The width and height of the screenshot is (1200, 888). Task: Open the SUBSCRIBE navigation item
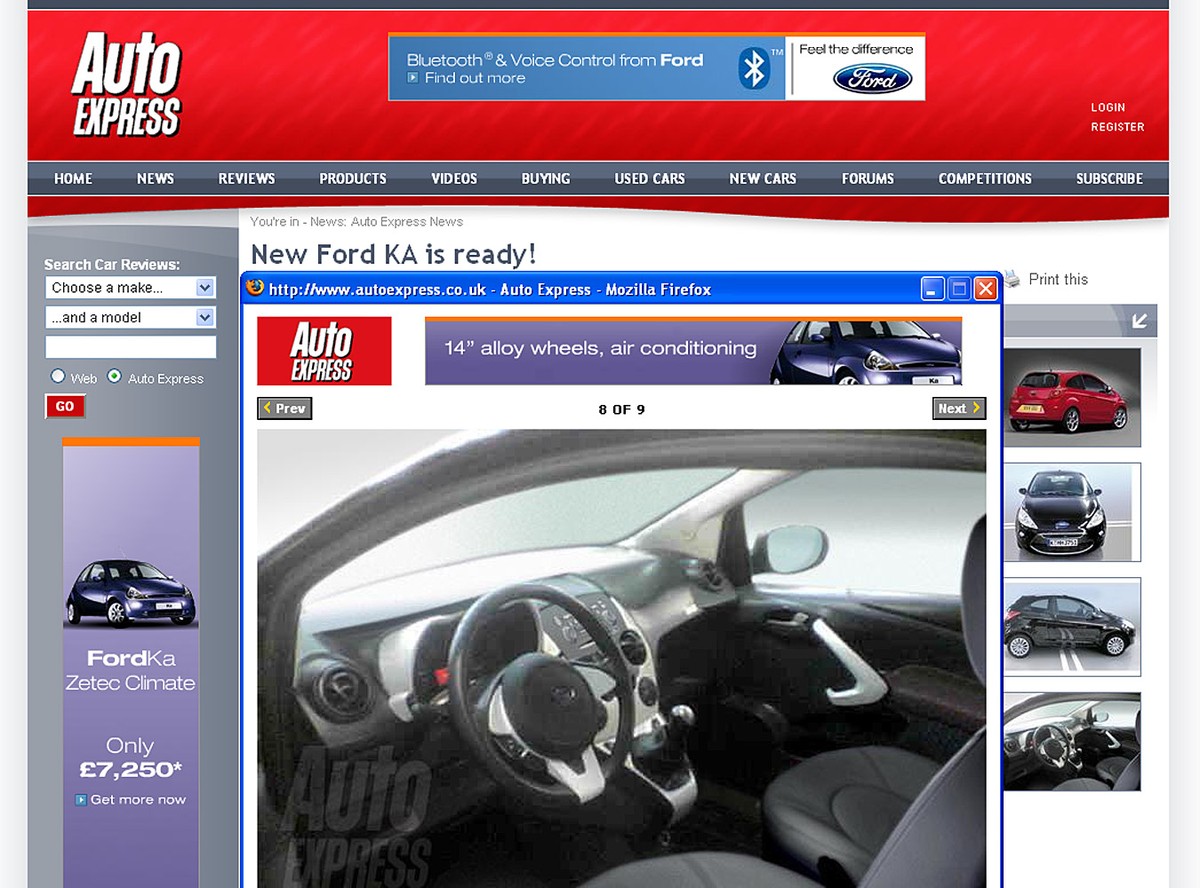(x=1109, y=179)
